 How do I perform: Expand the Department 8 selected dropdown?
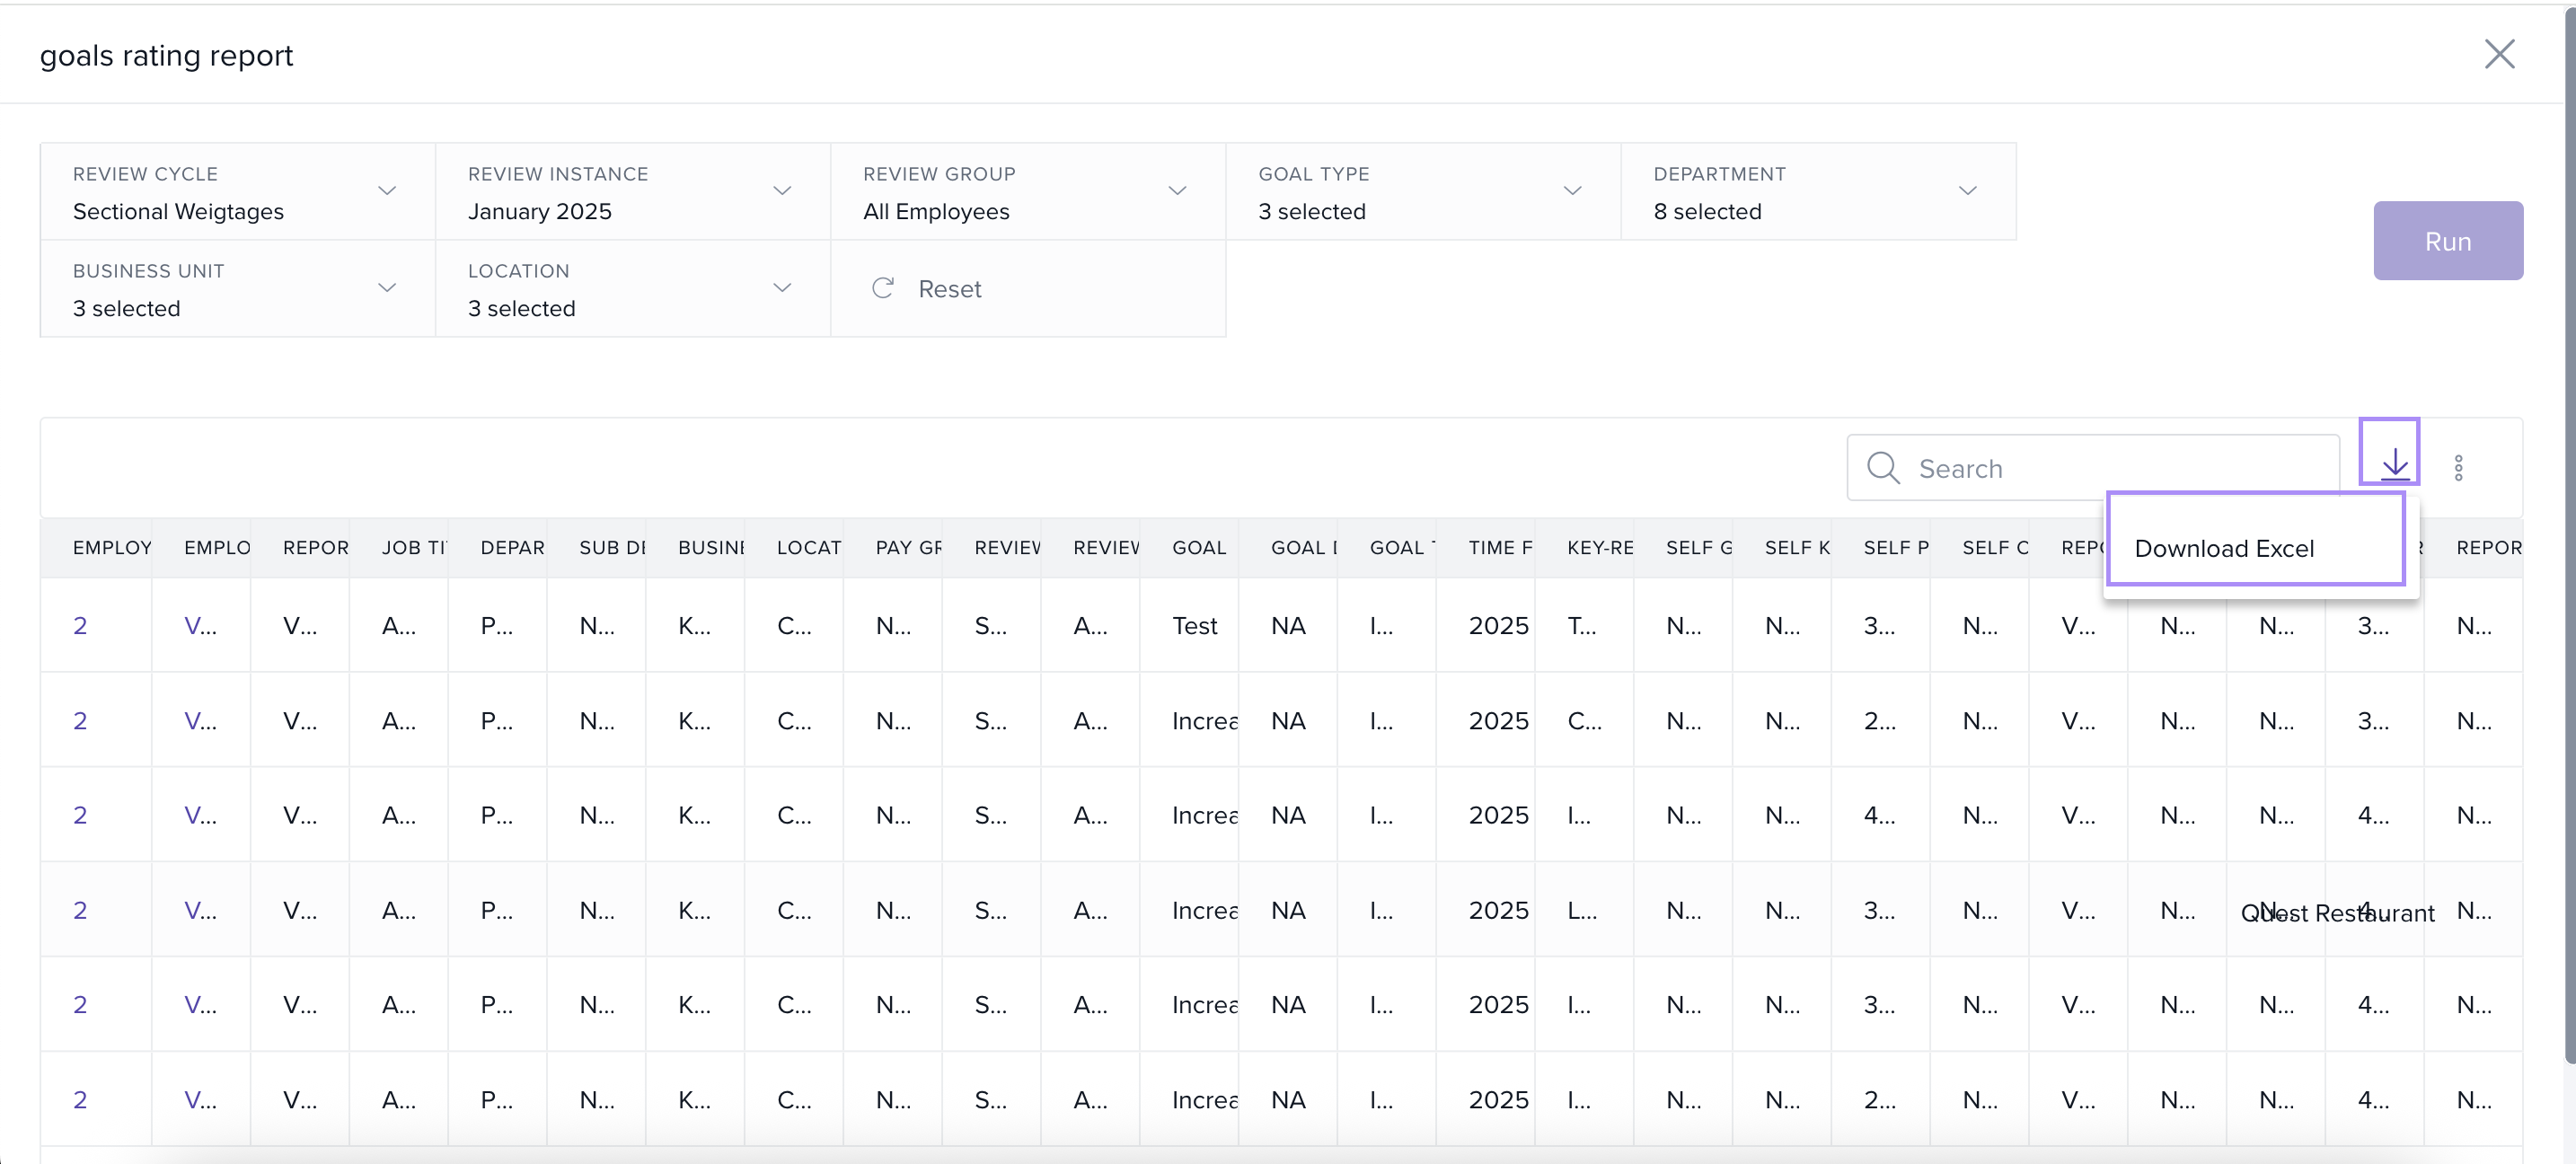click(x=1967, y=191)
